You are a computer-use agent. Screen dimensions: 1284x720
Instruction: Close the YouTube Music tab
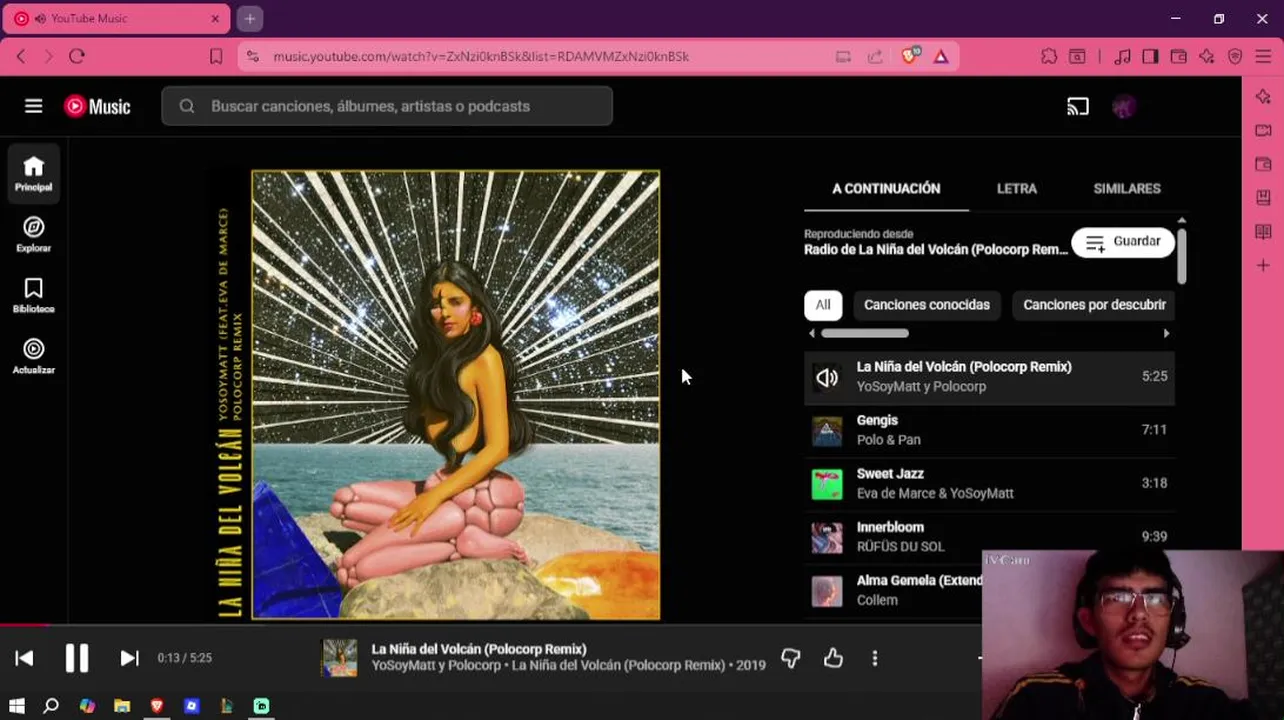pyautogui.click(x=215, y=19)
